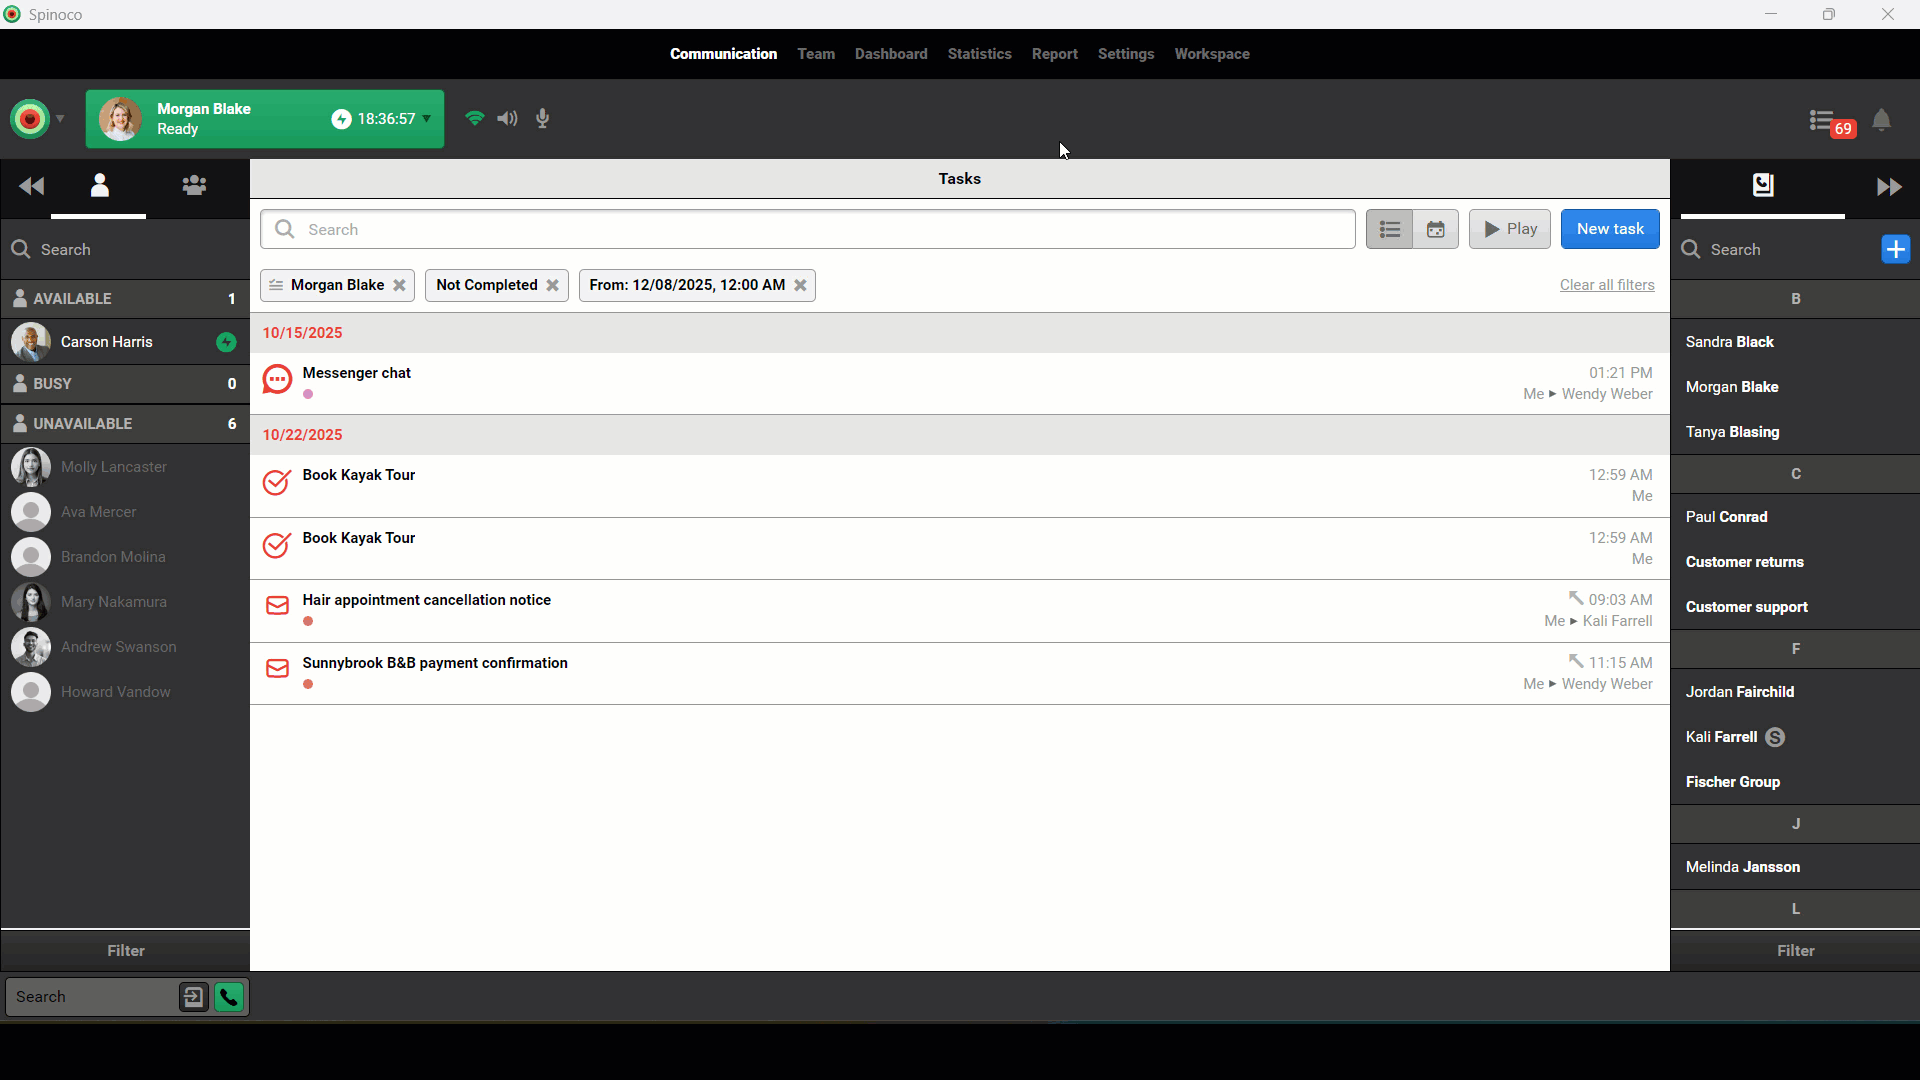Click the New task button
The image size is (1920, 1080).
[1609, 229]
